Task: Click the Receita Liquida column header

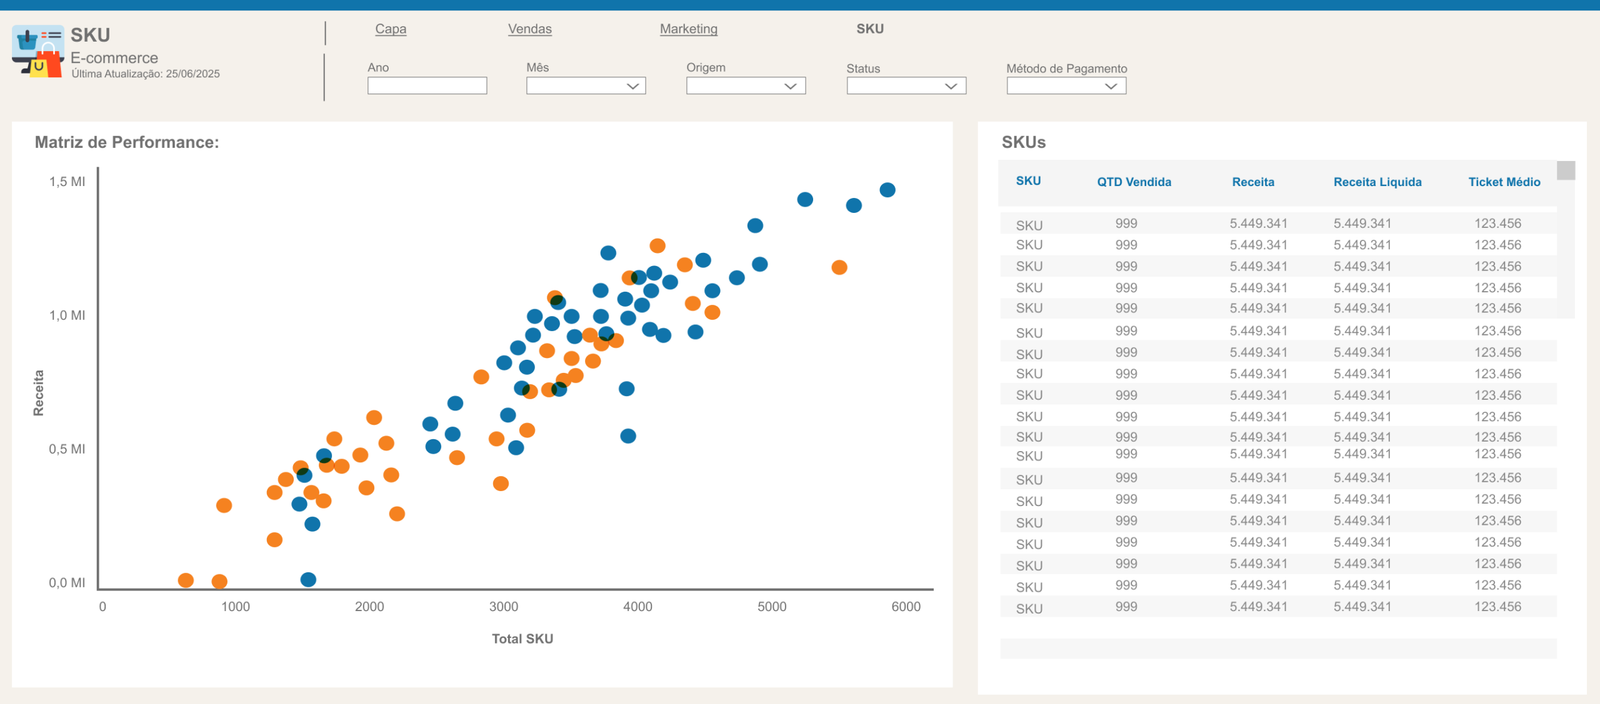Action: click(x=1377, y=182)
